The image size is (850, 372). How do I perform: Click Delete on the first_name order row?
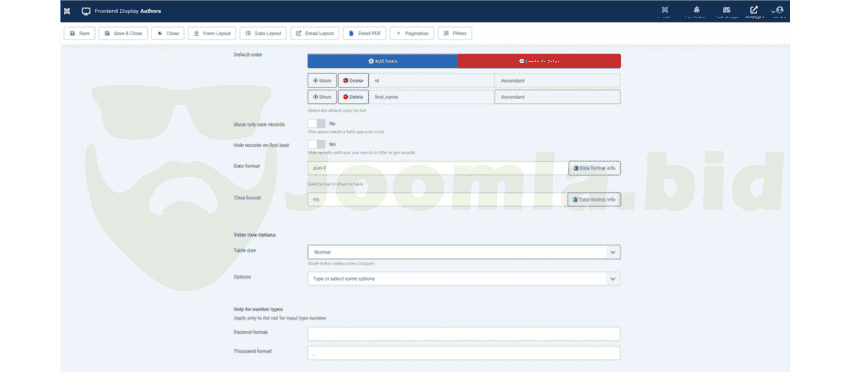[x=353, y=97]
